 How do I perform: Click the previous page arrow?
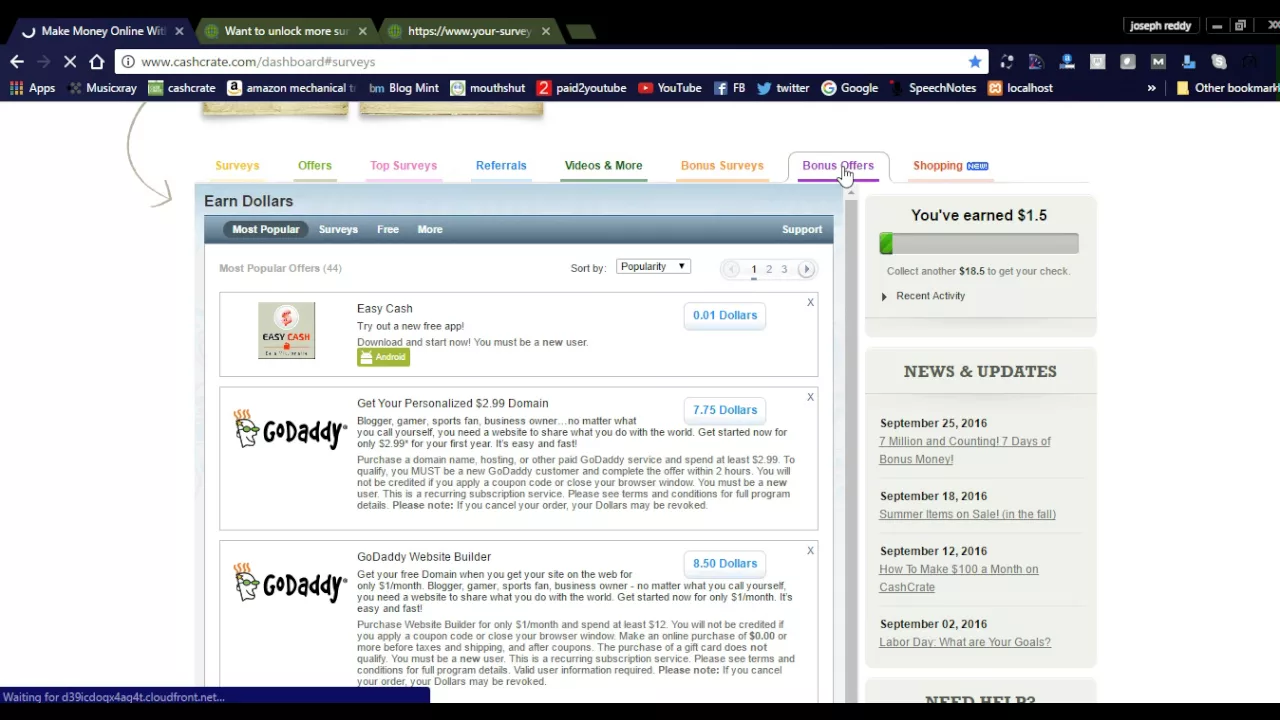[731, 269]
